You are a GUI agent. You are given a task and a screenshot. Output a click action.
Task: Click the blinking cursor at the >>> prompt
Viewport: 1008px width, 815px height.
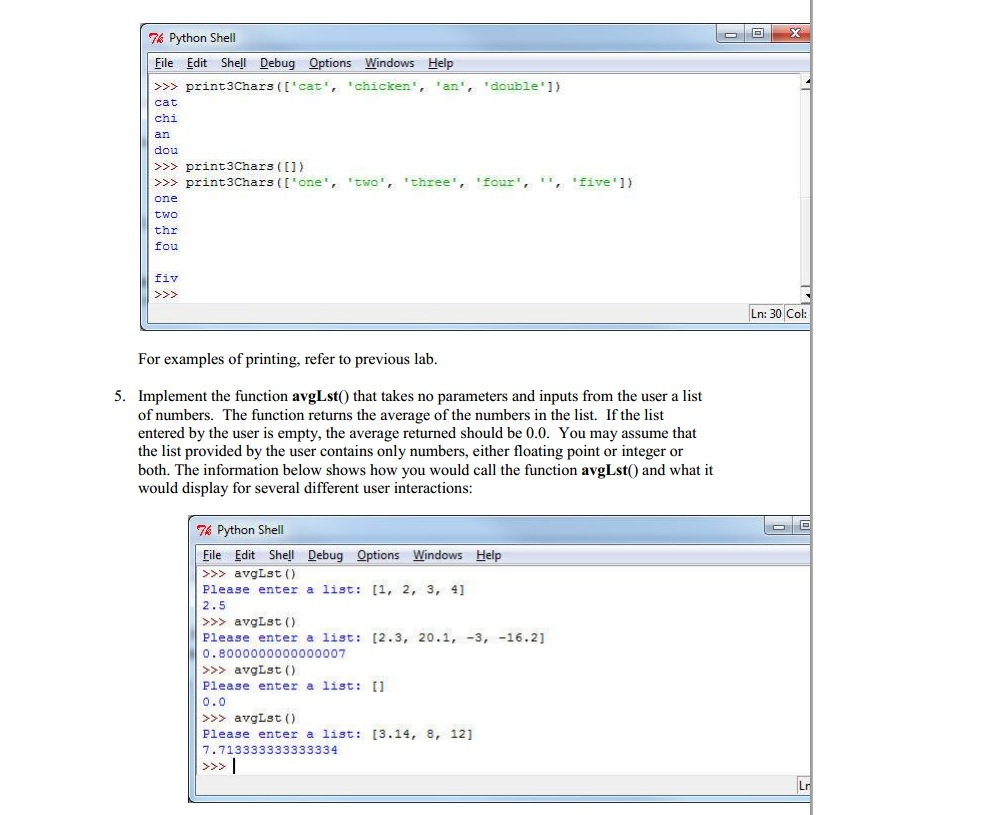click(x=234, y=766)
